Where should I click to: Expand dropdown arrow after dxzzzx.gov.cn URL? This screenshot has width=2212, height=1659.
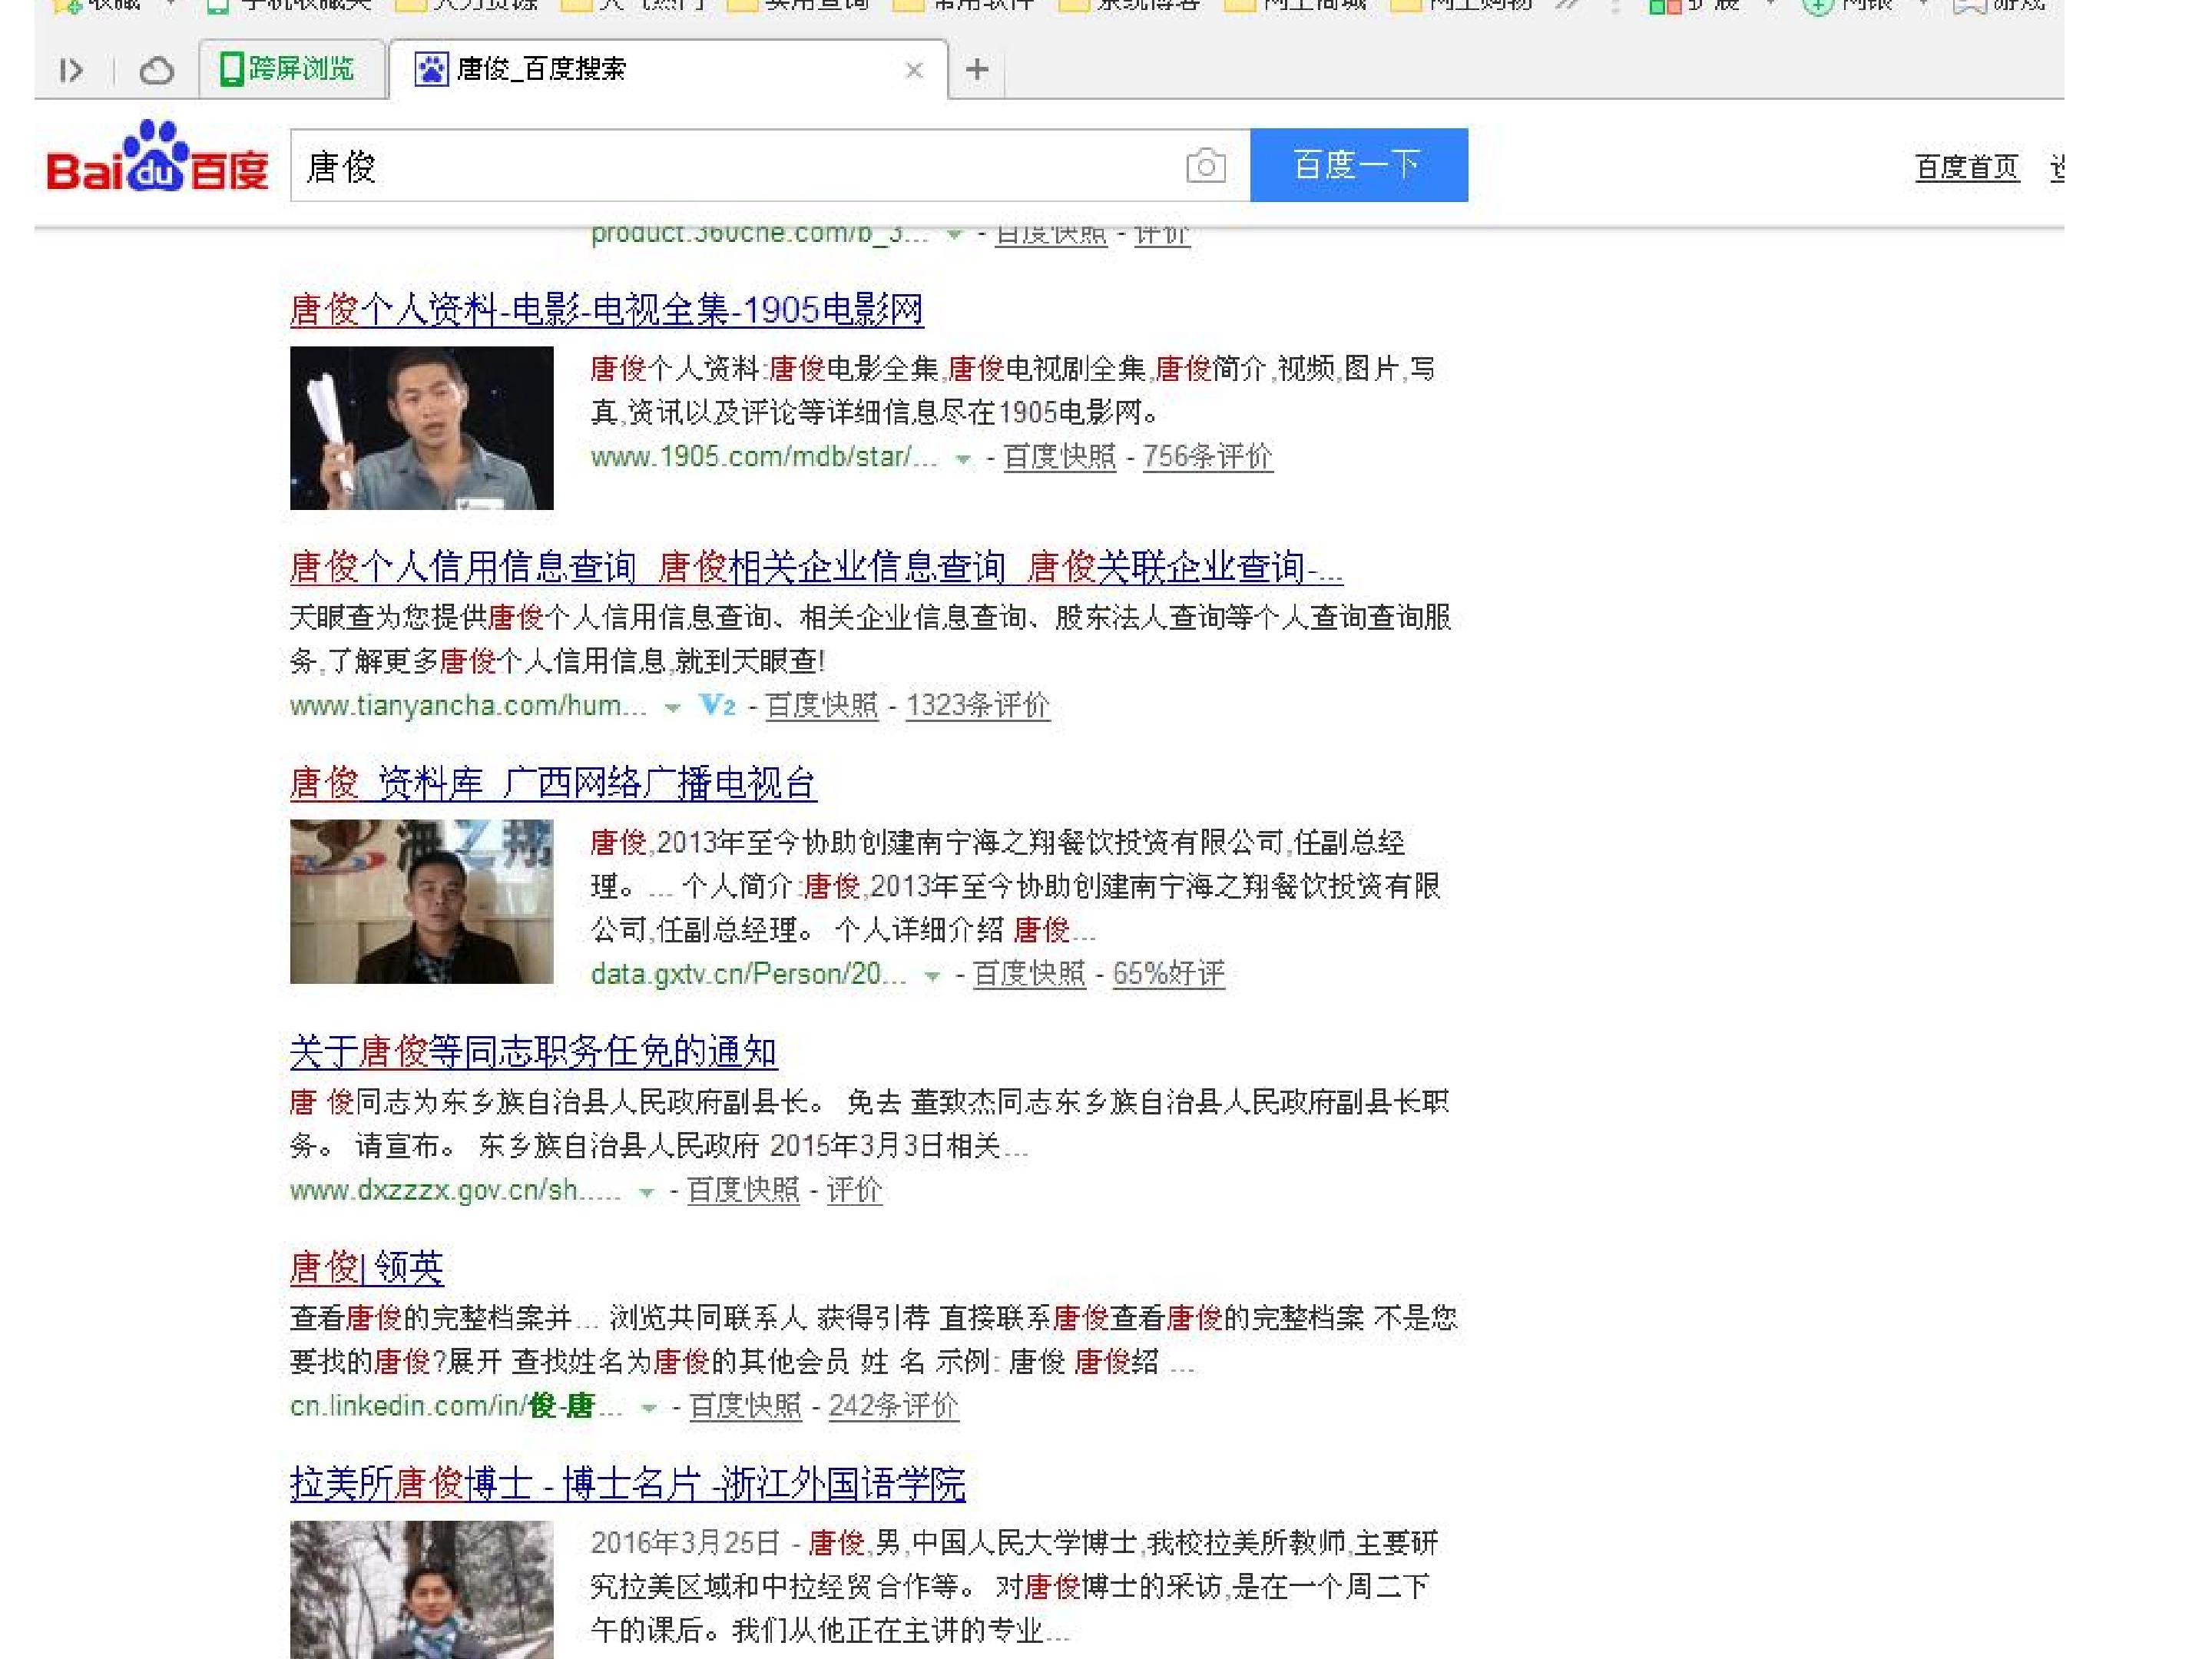(x=647, y=1192)
